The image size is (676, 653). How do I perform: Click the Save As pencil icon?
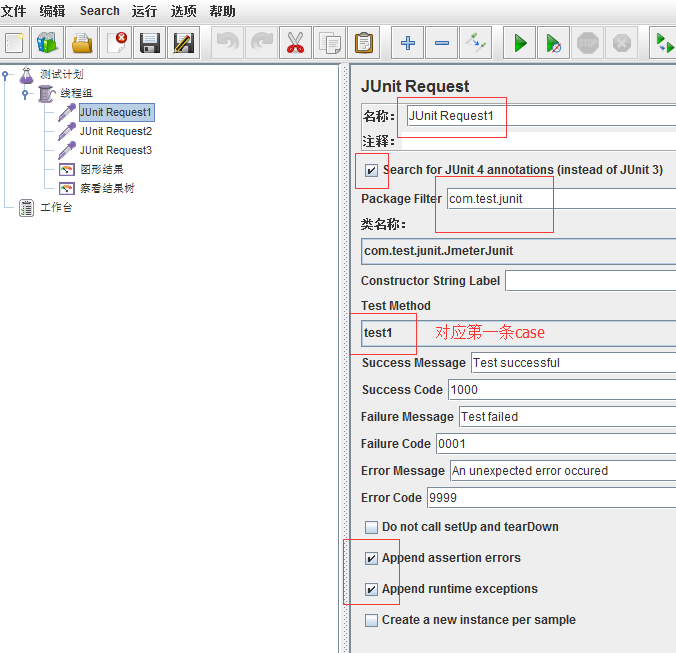184,43
